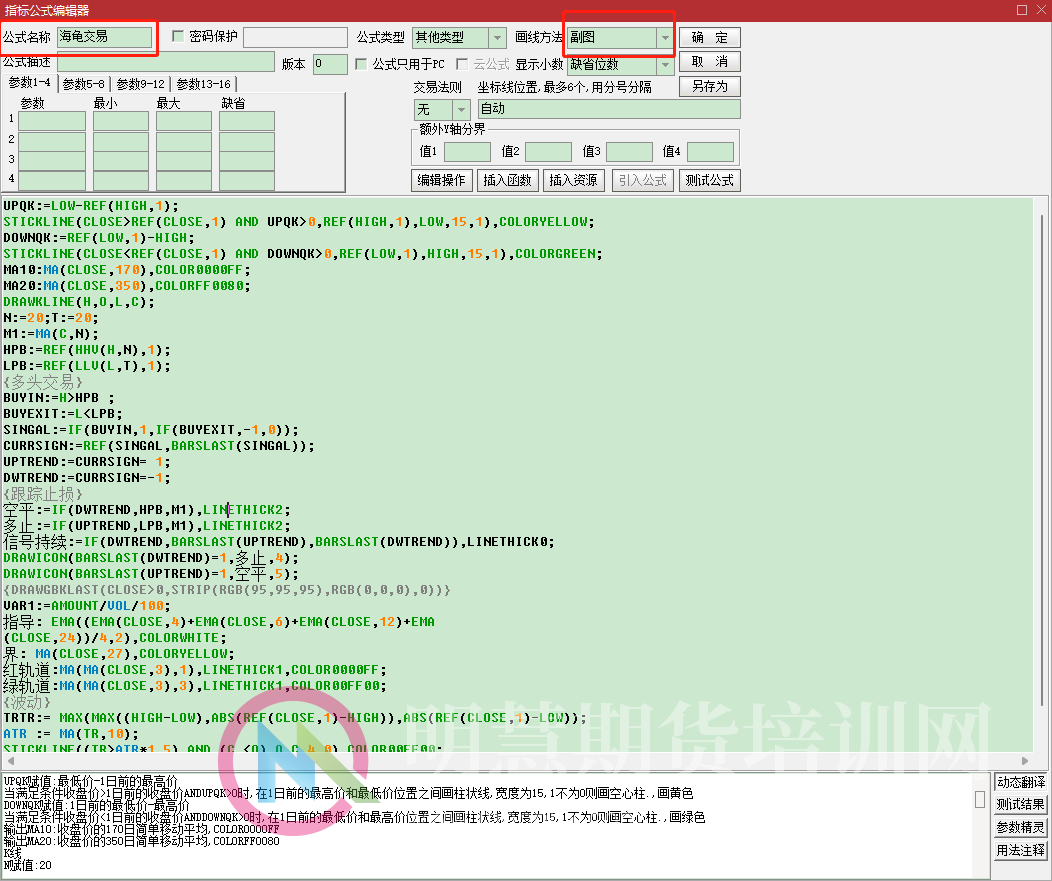Open the 画线方法 dropdown showing 副图
The image size is (1052, 881).
(666, 36)
